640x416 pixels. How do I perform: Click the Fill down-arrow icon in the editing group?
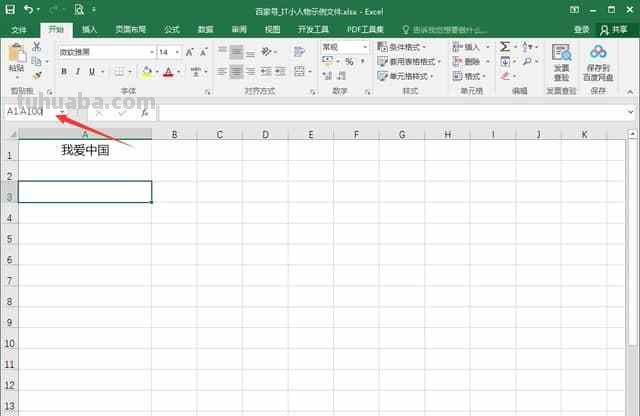tap(505, 61)
